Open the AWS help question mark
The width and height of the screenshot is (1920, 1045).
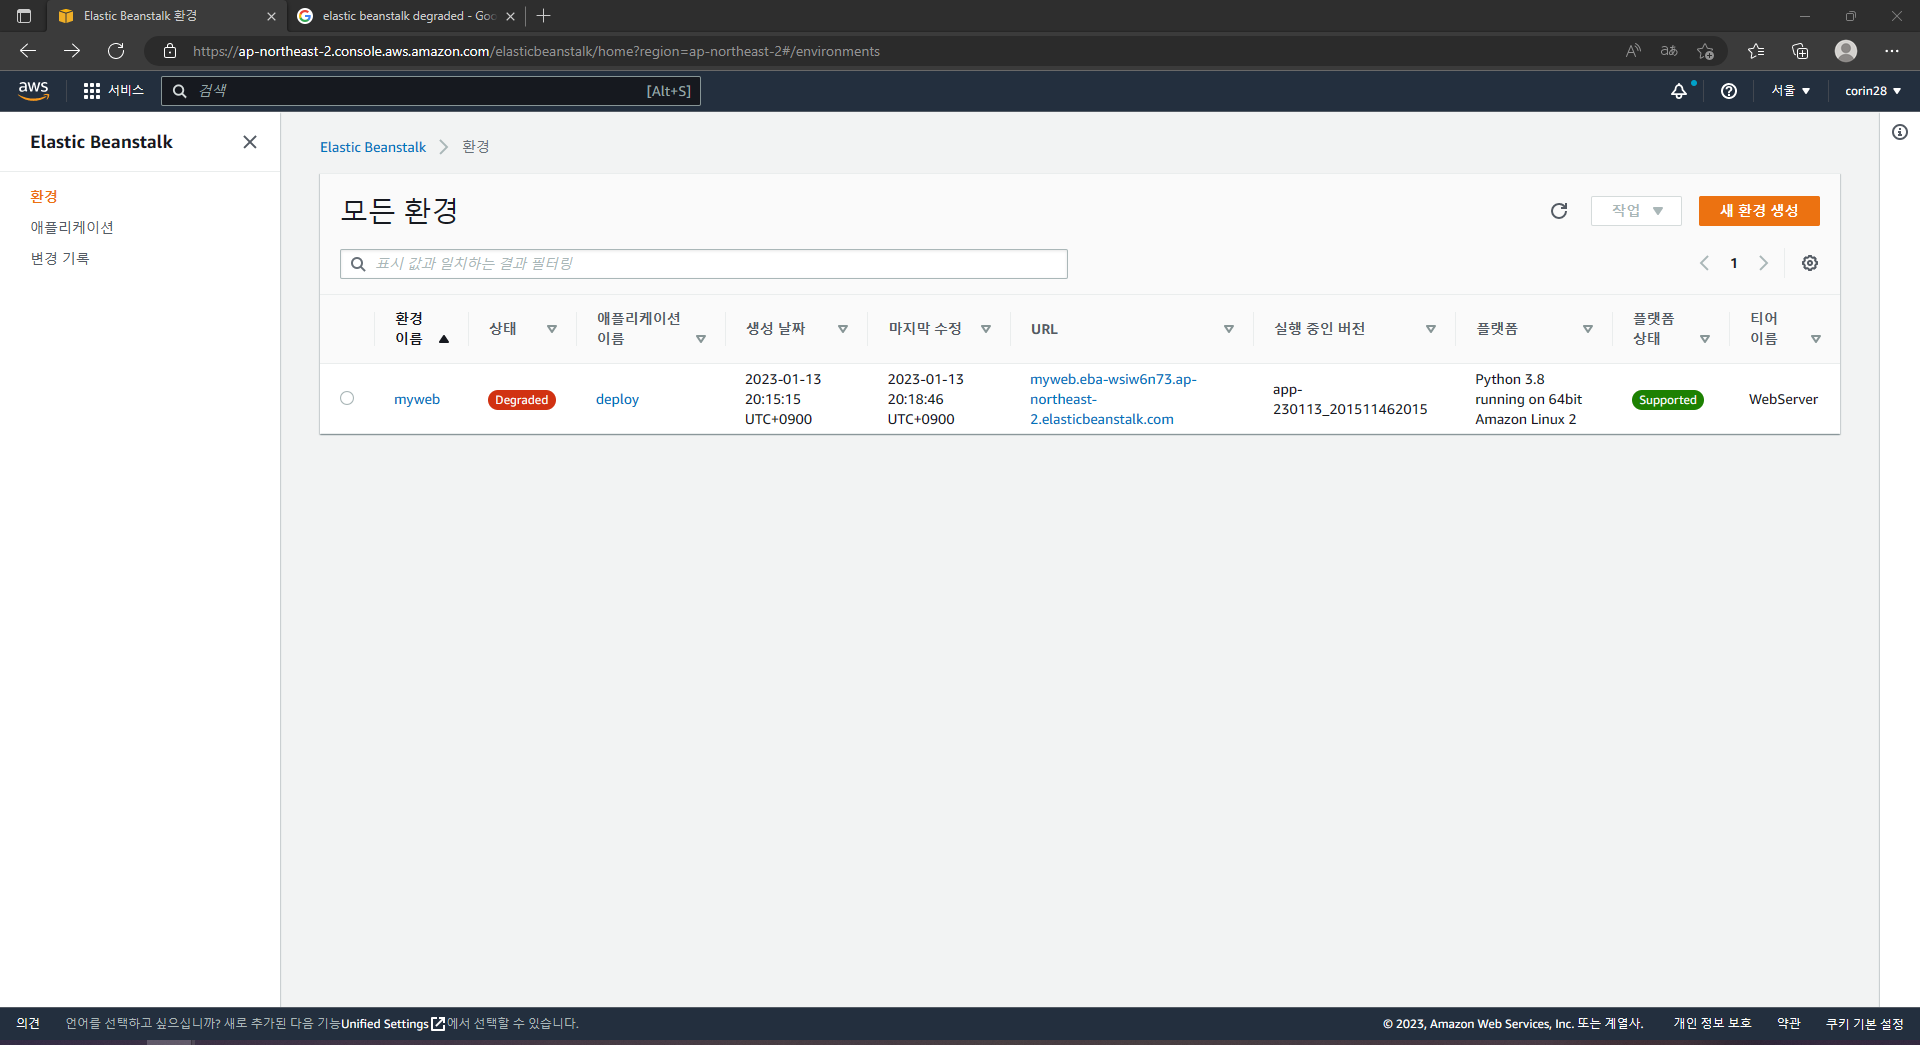coord(1729,91)
